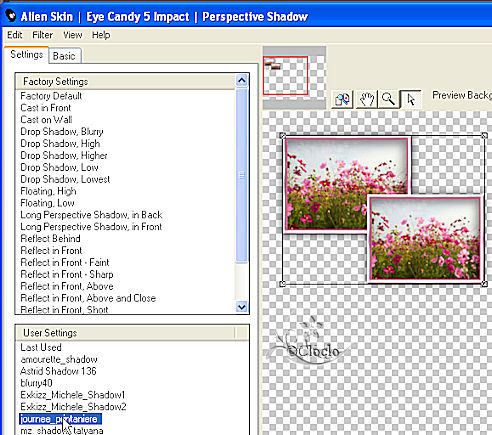Screen dimensions: 492x435
Task: Select Long Perspective Shadow, in Front
Action: (x=91, y=227)
